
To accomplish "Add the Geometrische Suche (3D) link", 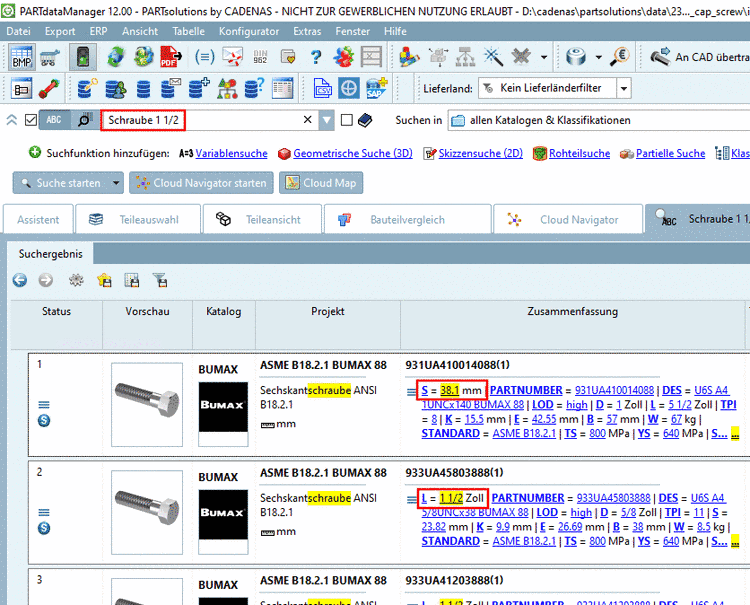I will 353,154.
